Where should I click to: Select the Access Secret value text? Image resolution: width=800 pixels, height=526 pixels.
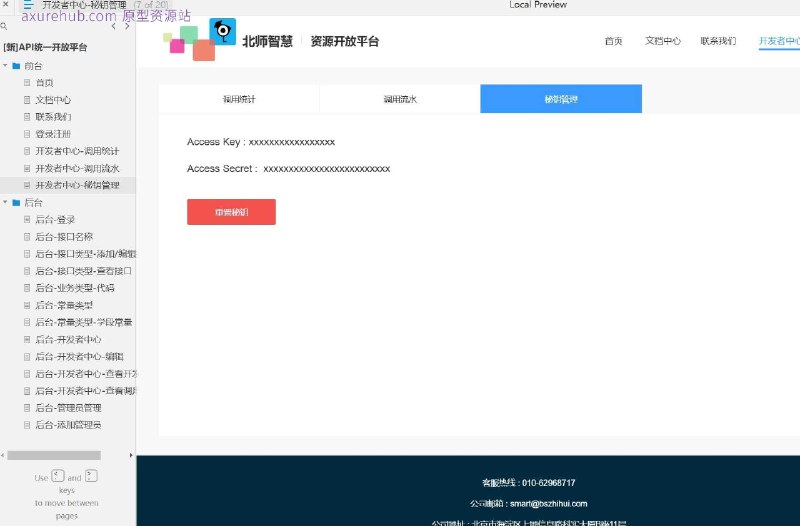[x=327, y=169]
